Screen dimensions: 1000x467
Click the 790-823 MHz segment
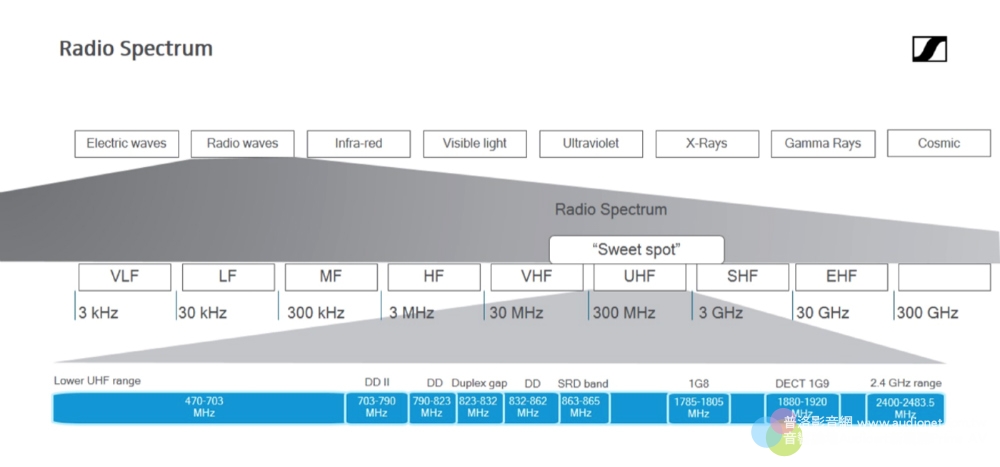[432, 408]
